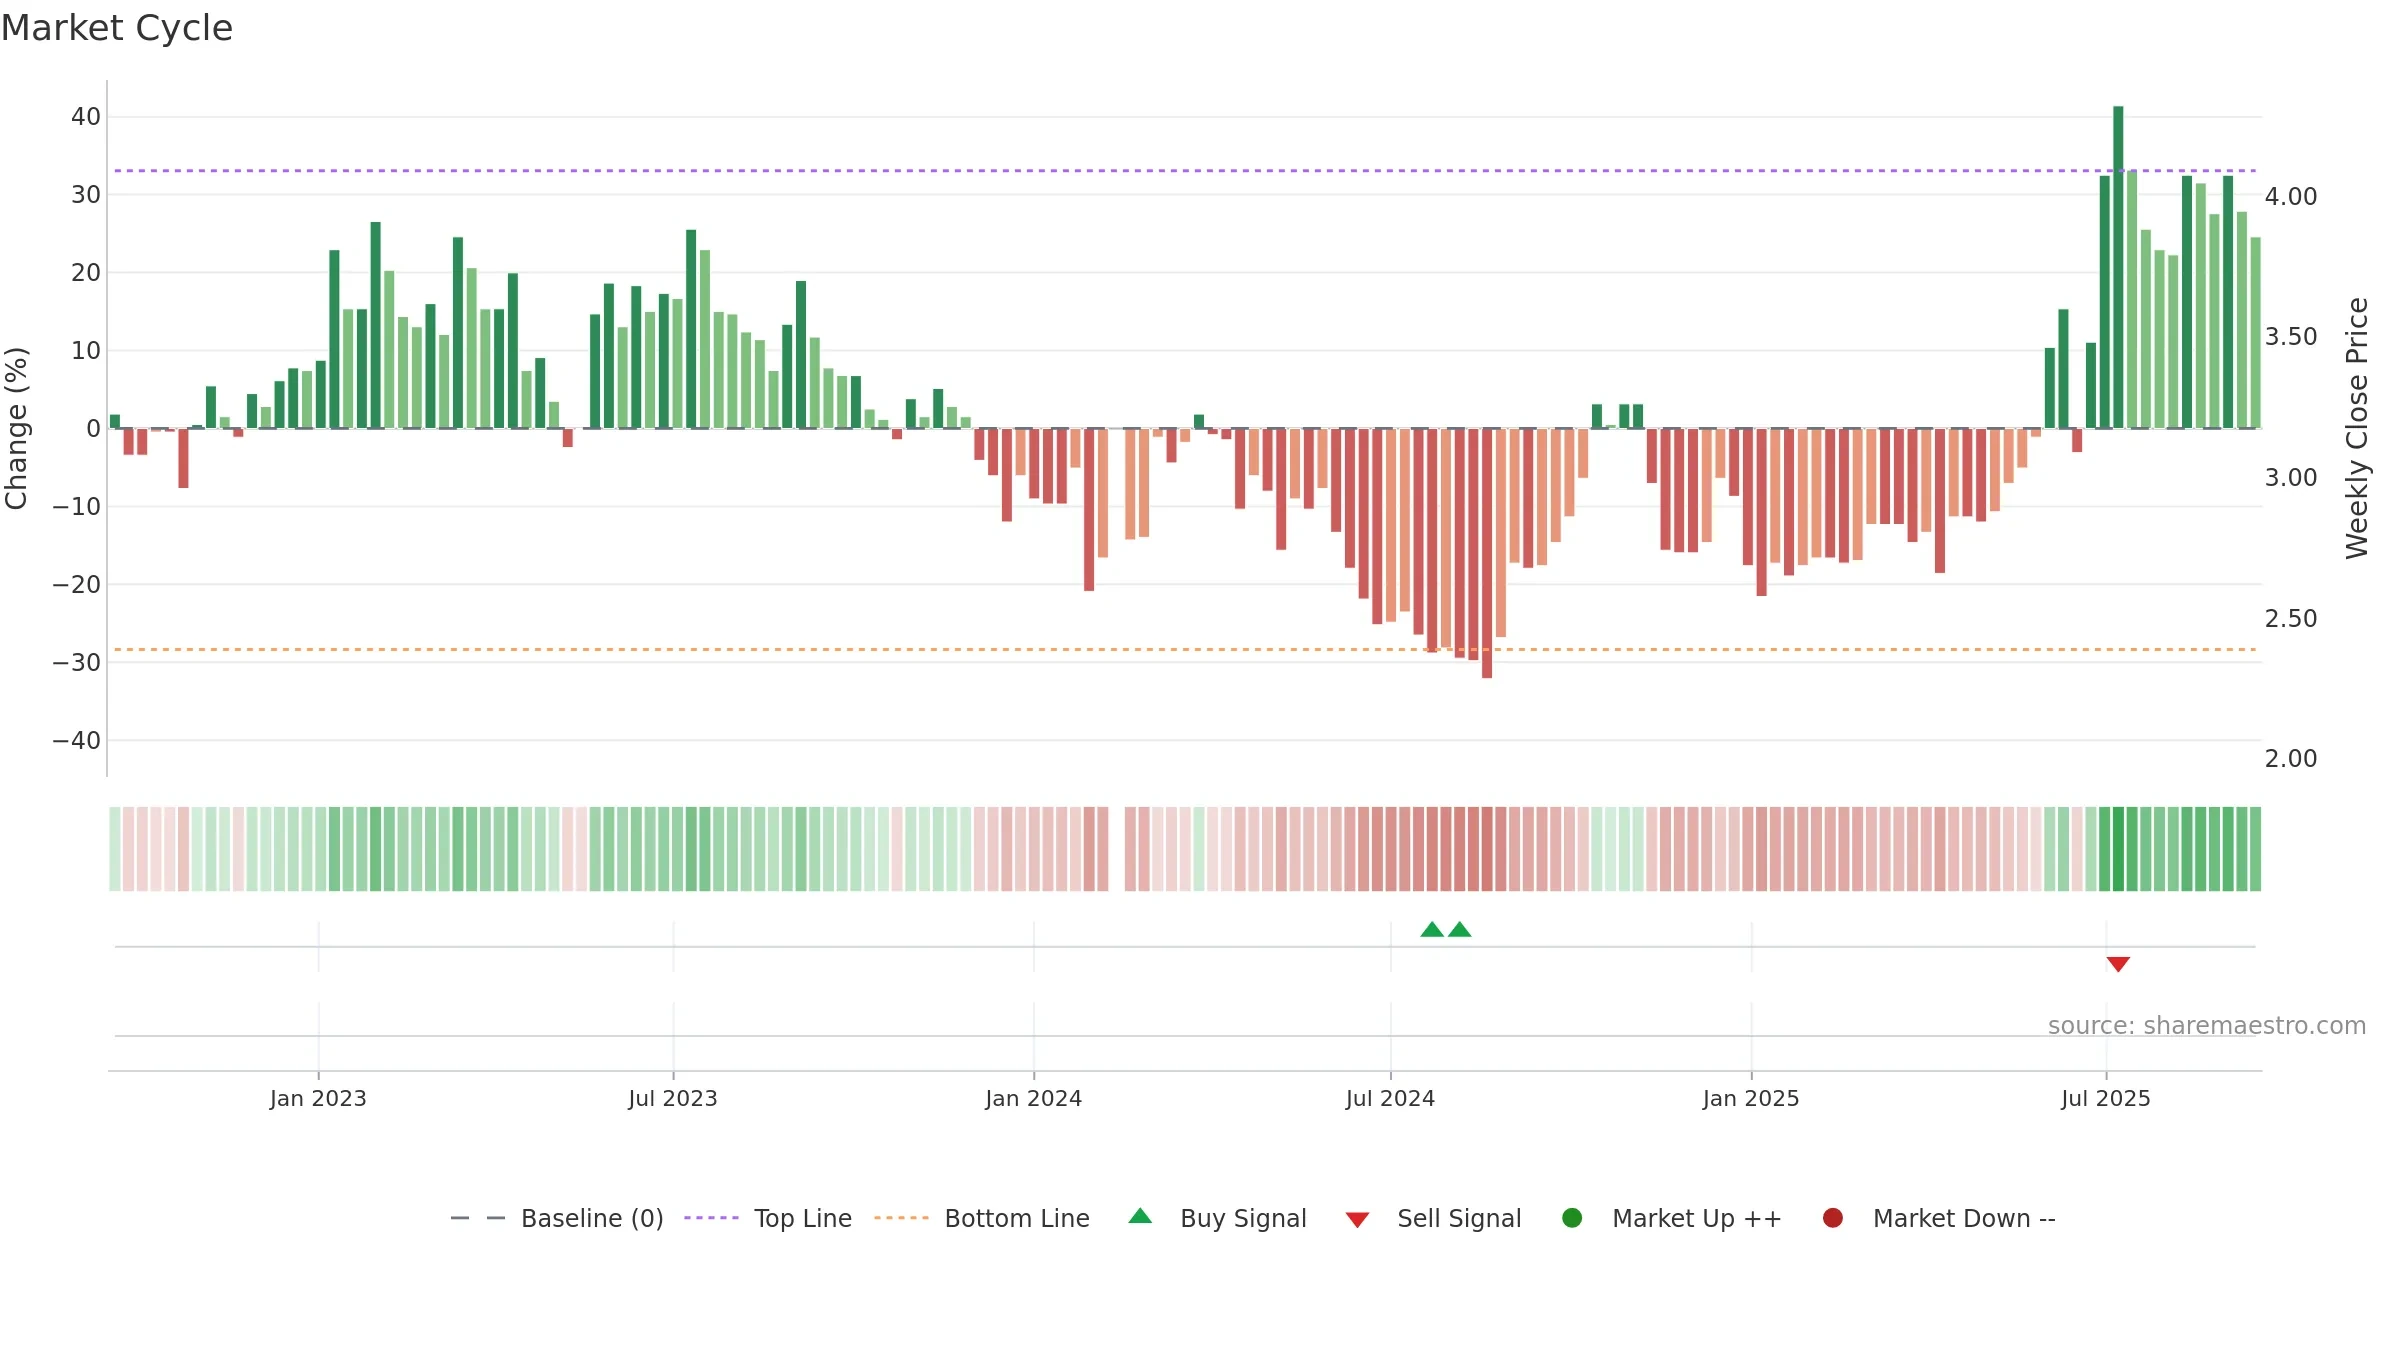Click the 3.50 tick on the price axis

2291,337
